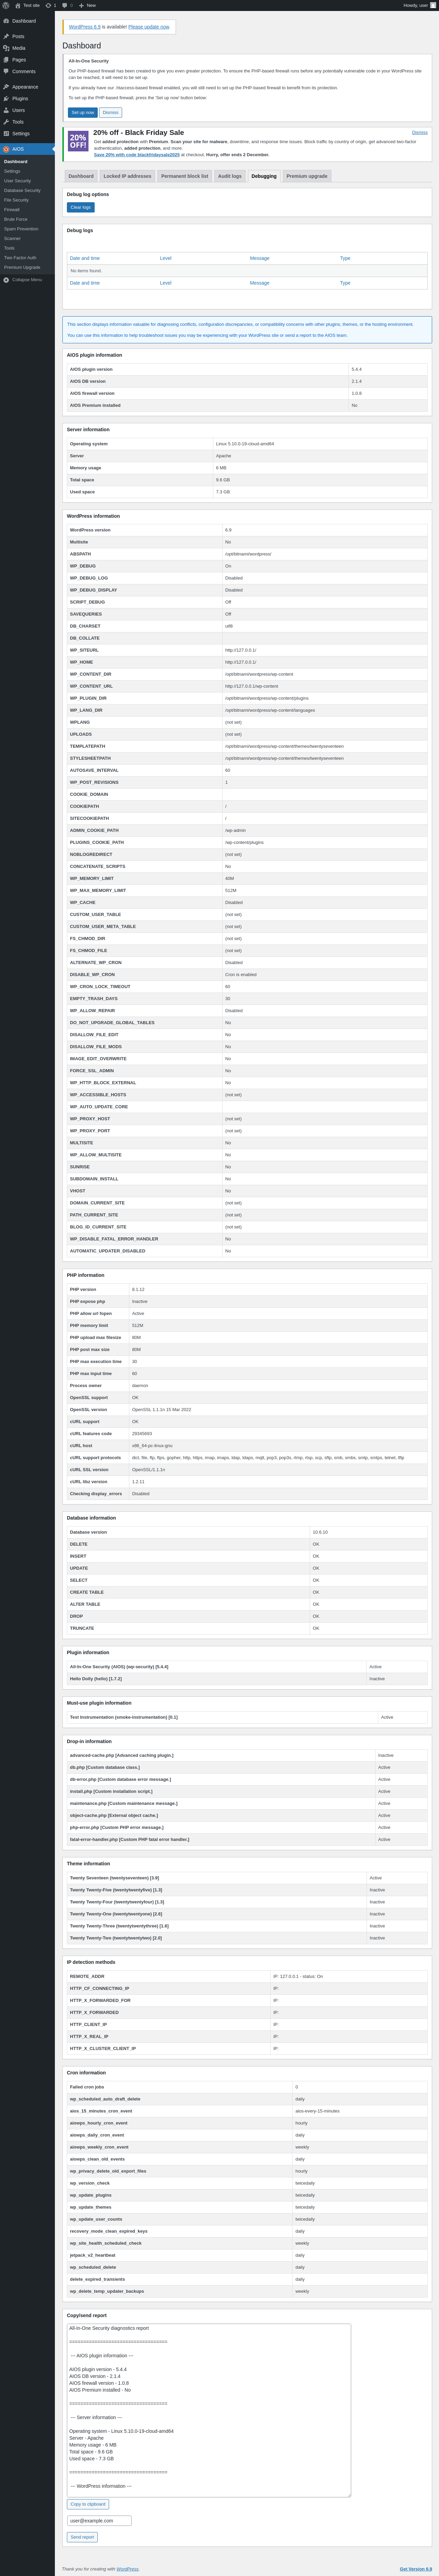Switch to the Audit logs tab
The width and height of the screenshot is (439, 2576).
230,176
